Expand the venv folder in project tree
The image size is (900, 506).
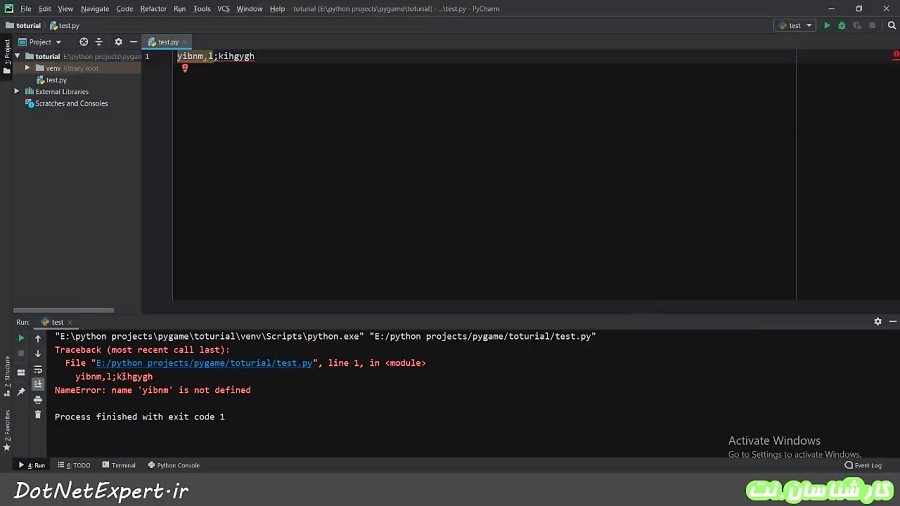pos(28,68)
